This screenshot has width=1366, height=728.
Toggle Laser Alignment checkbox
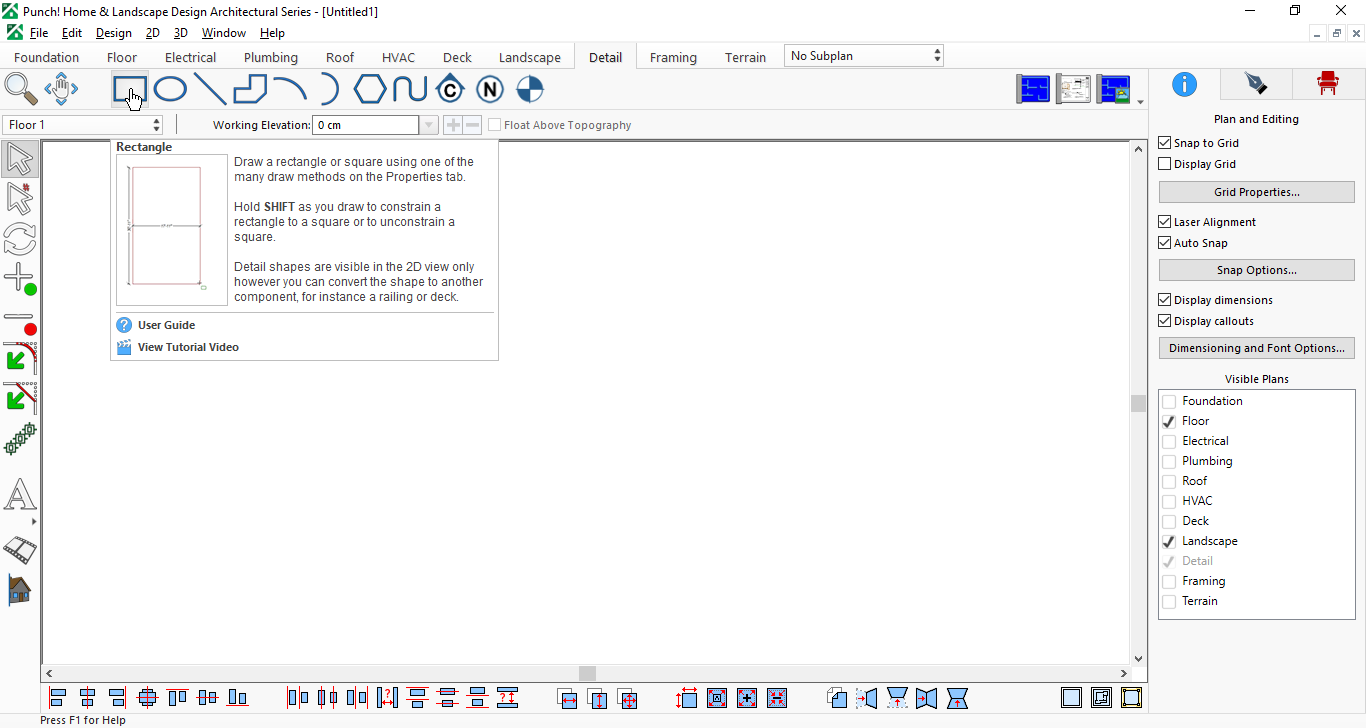click(x=1164, y=222)
